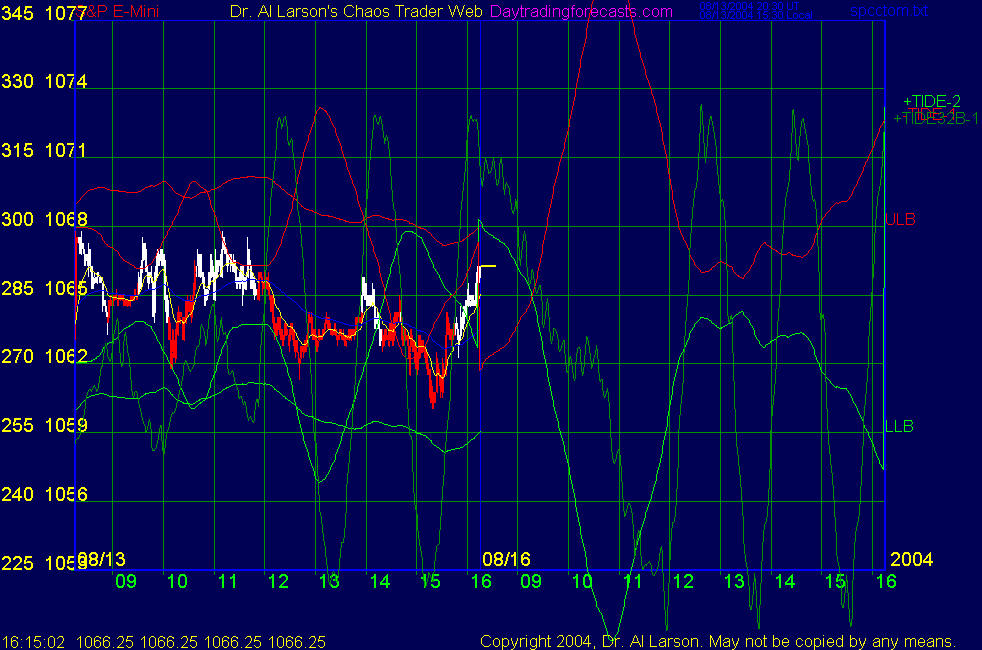Click the 14 hour tick of 08/13 session
Screen dimensions: 982x650
tap(380, 581)
